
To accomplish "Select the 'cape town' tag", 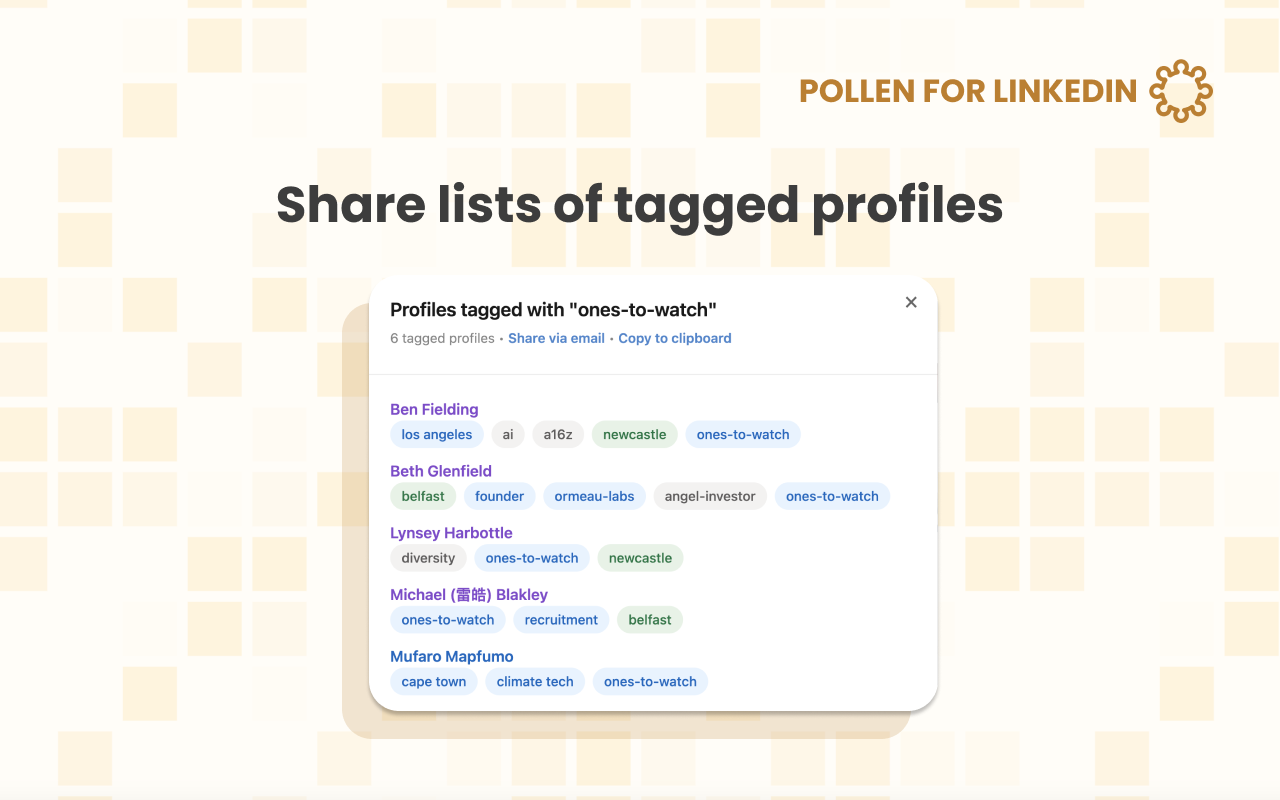I will tap(434, 682).
